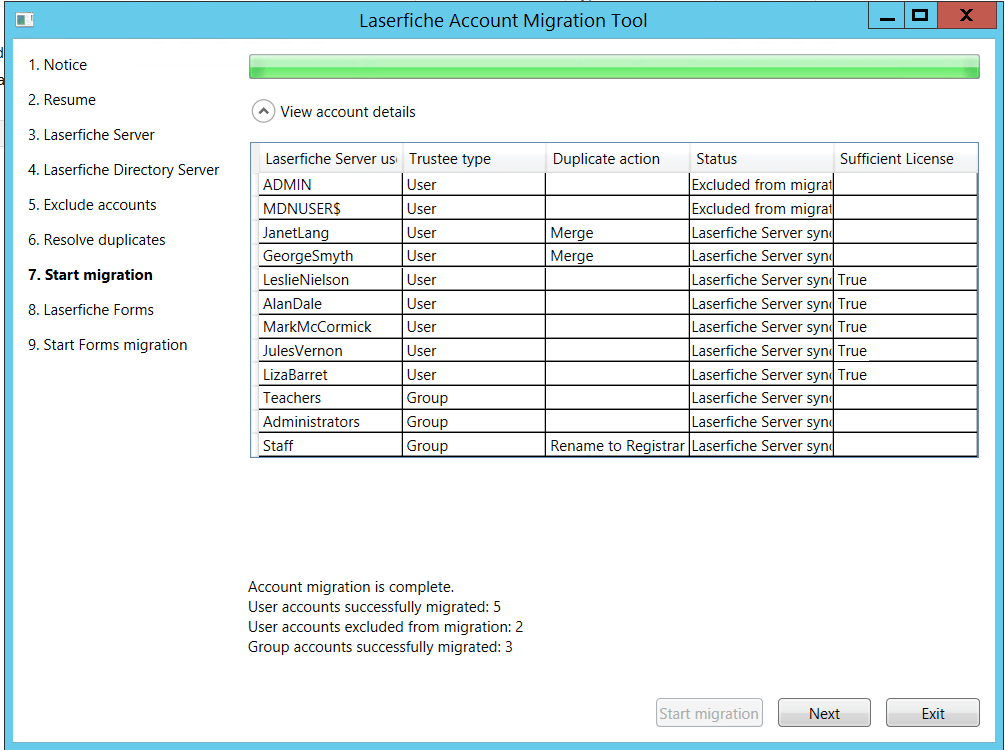Click True license value for LeslieNielson
This screenshot has height=750, width=1005.
tap(906, 279)
